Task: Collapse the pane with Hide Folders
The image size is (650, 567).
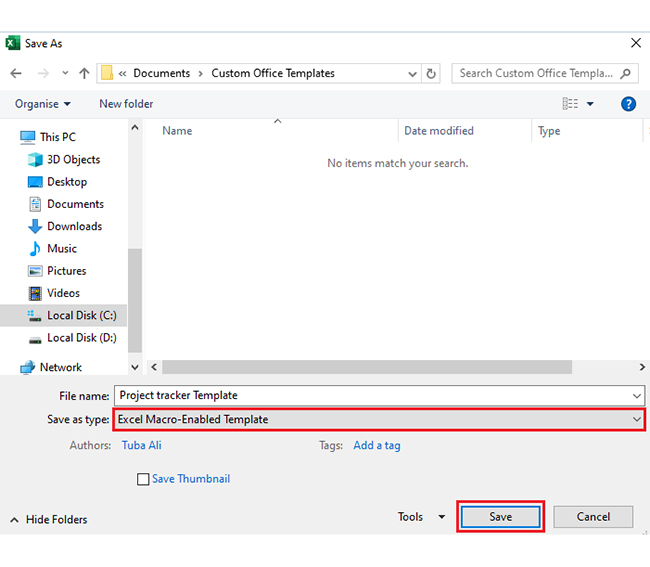Action: pos(48,520)
